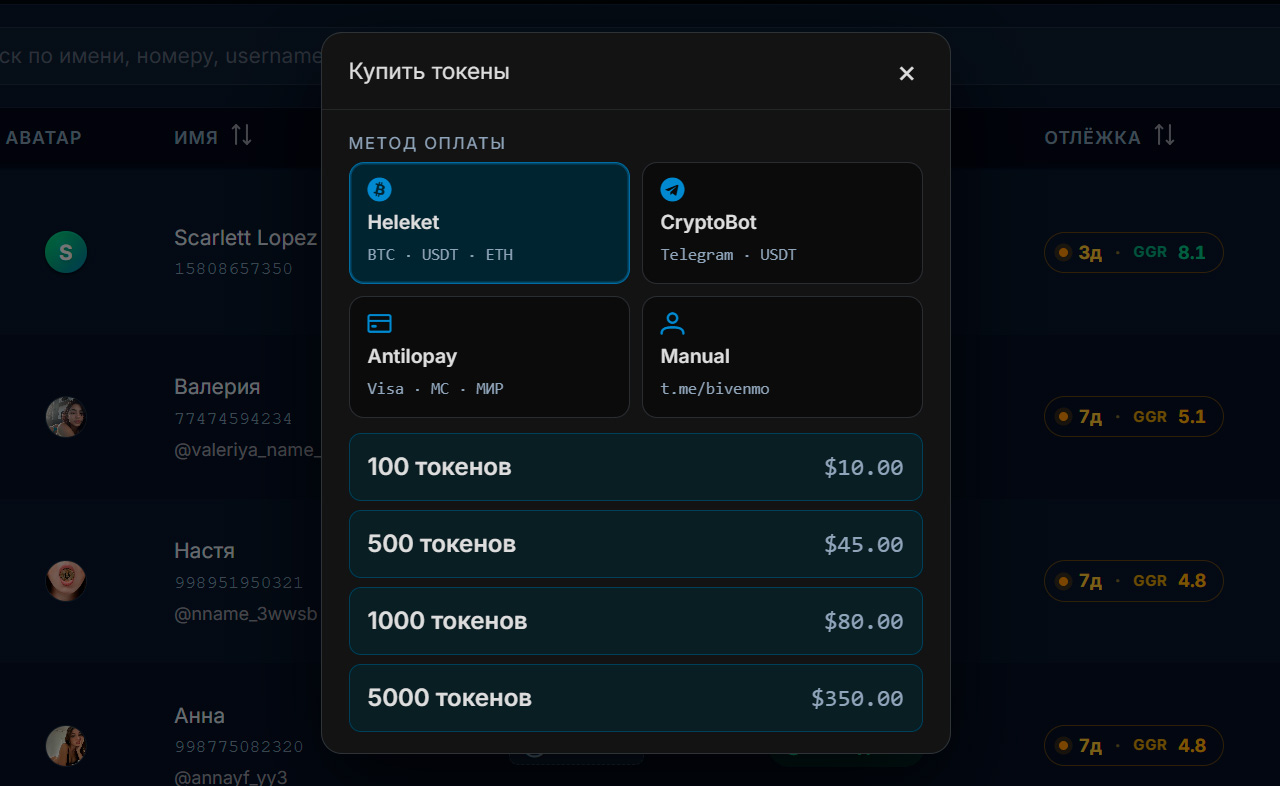The width and height of the screenshot is (1280, 786).
Task: Click the username @annayf_yy3
Action: click(232, 778)
